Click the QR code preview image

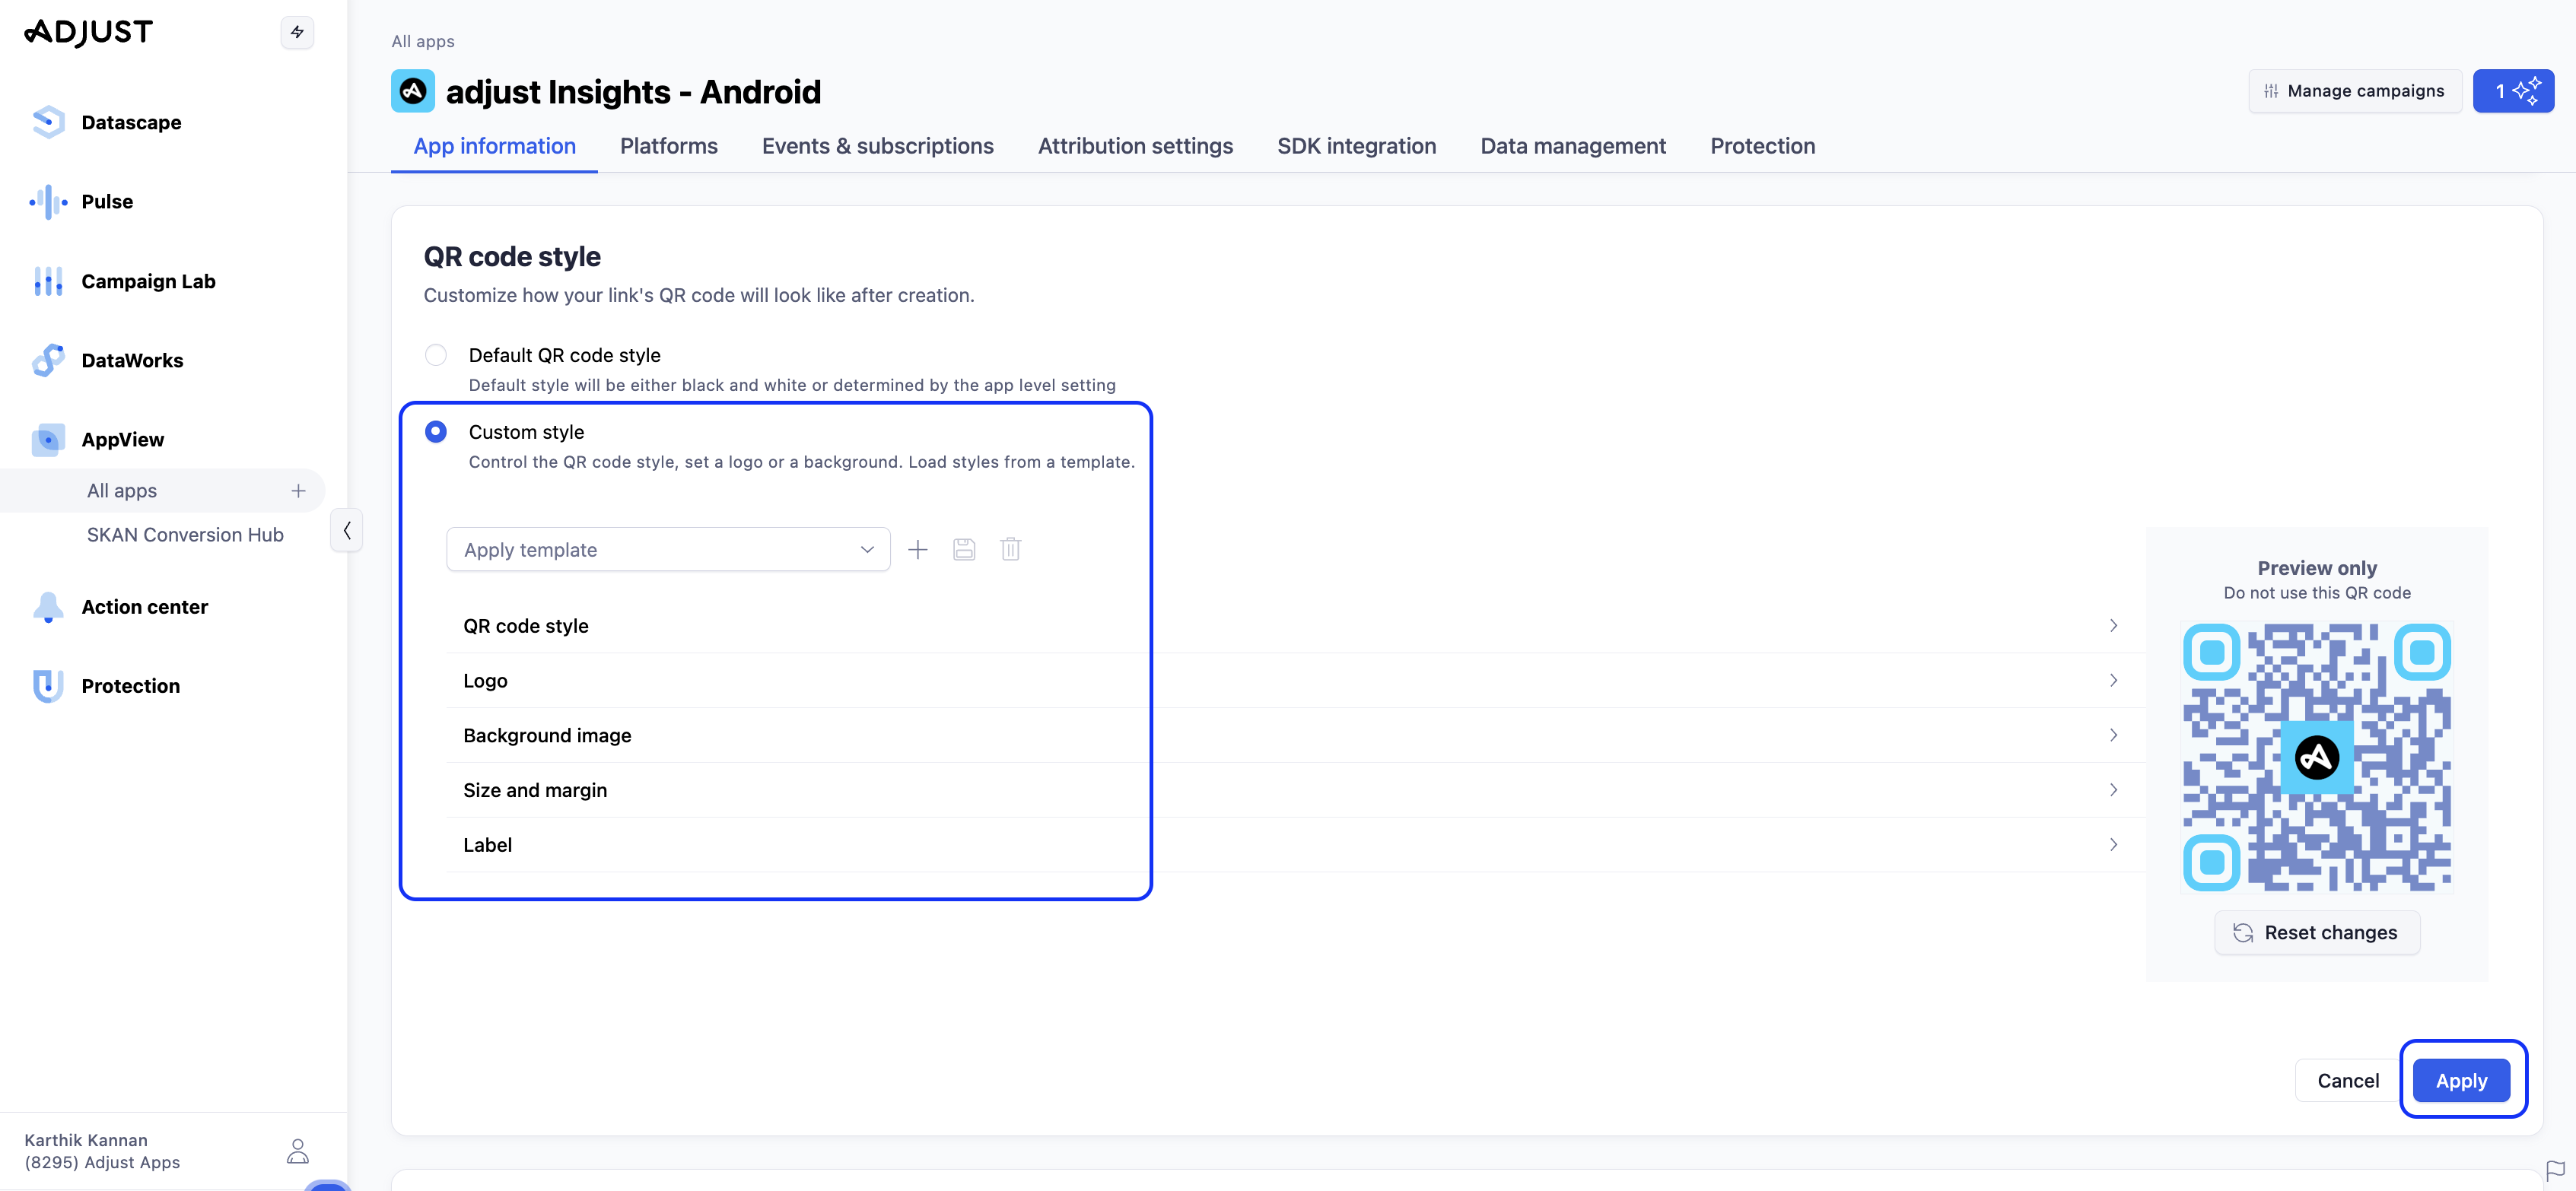pos(2316,757)
